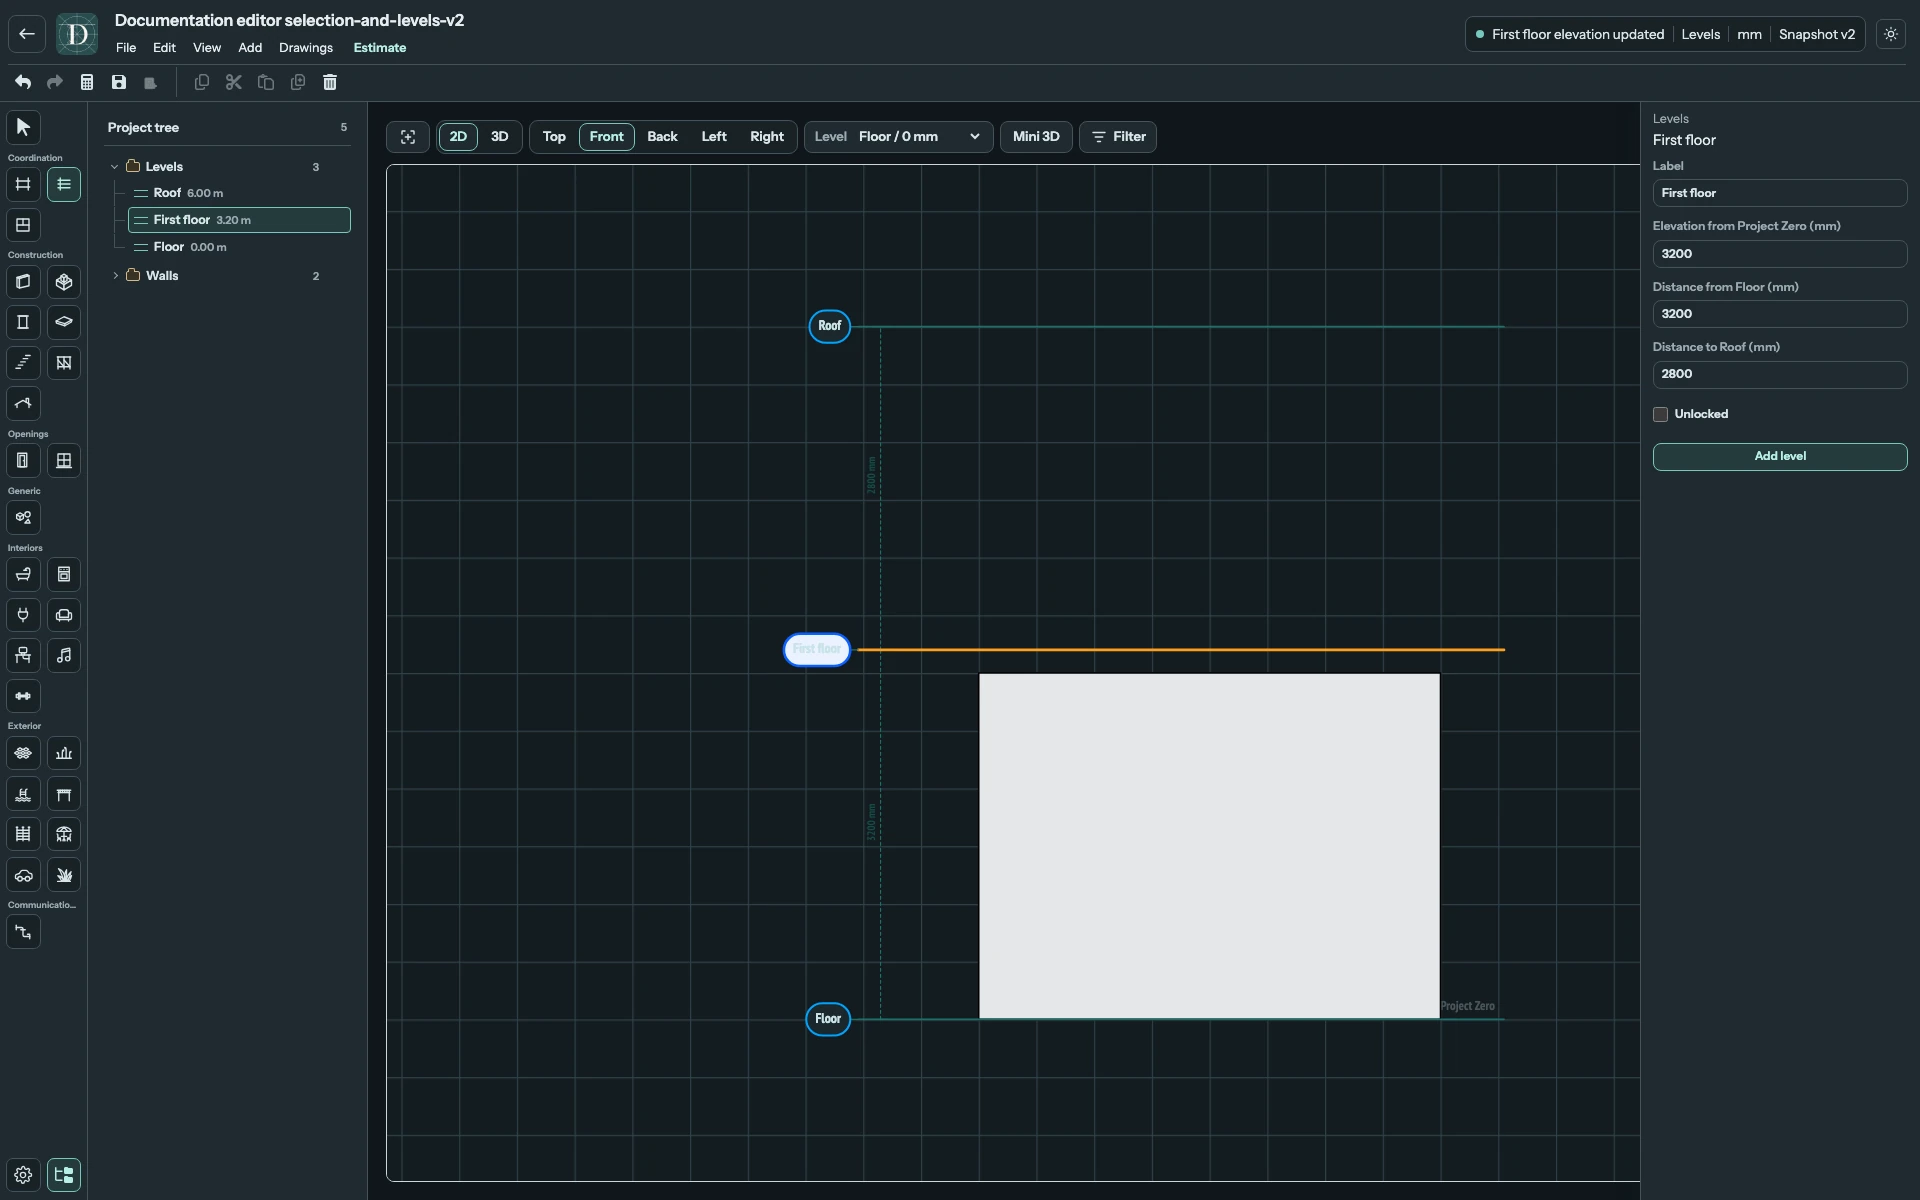Select the music note interior tool
1920x1200 pixels.
(64, 656)
